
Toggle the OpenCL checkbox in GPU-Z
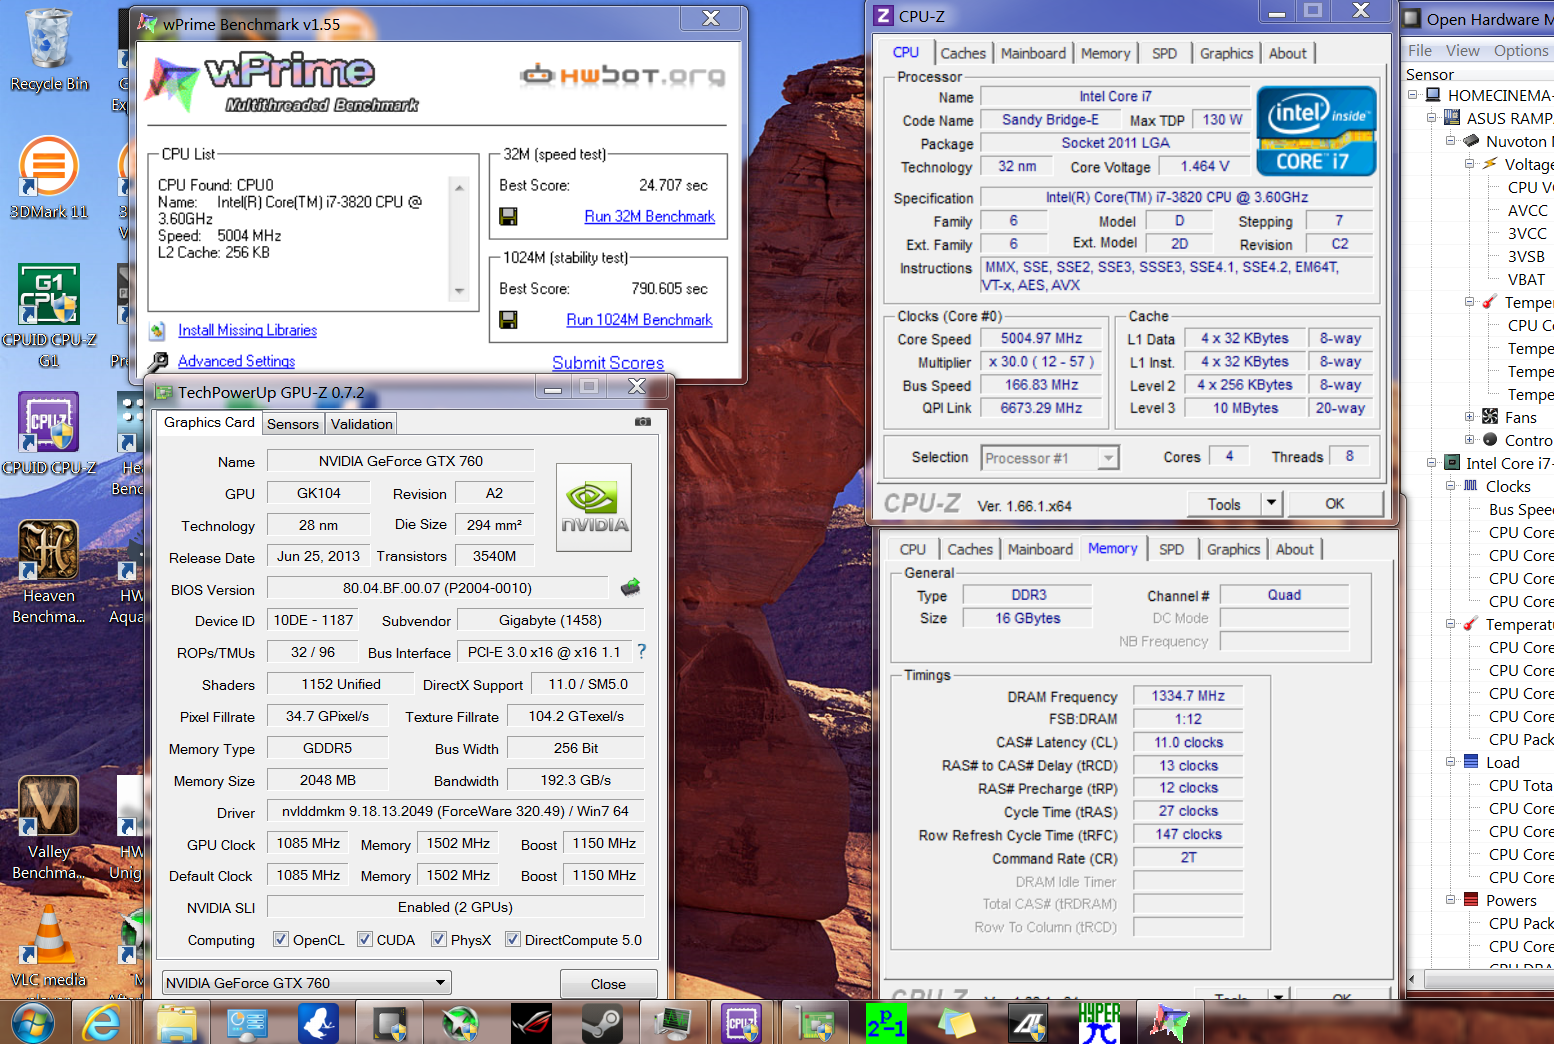point(281,939)
